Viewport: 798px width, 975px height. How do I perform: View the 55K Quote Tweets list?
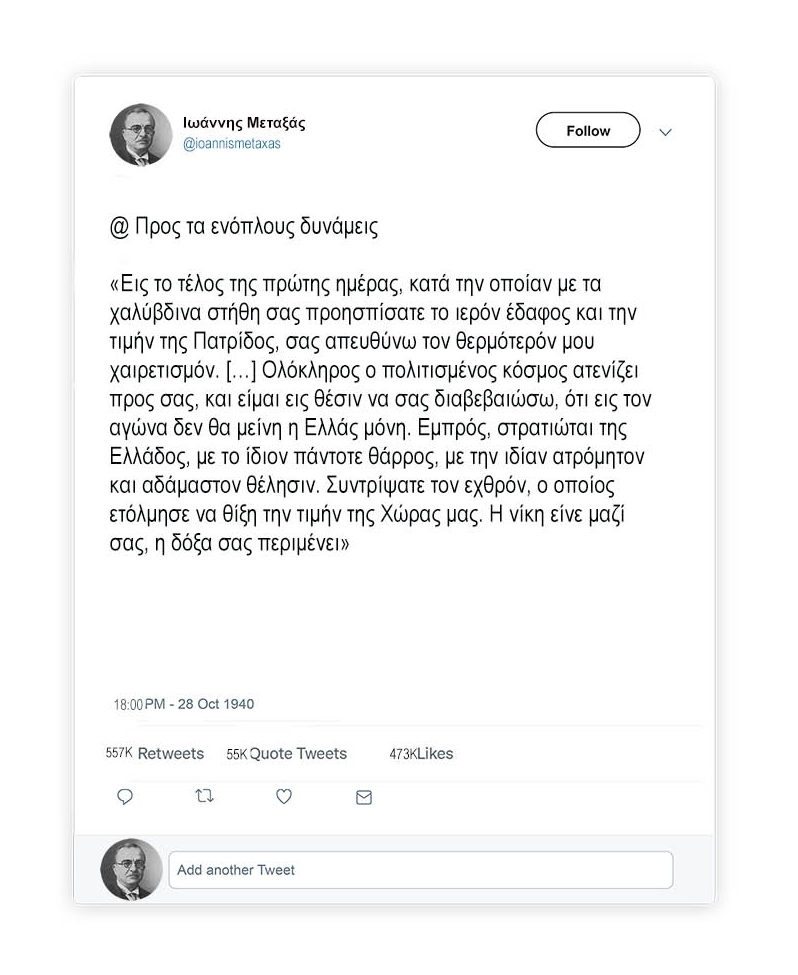tap(287, 754)
